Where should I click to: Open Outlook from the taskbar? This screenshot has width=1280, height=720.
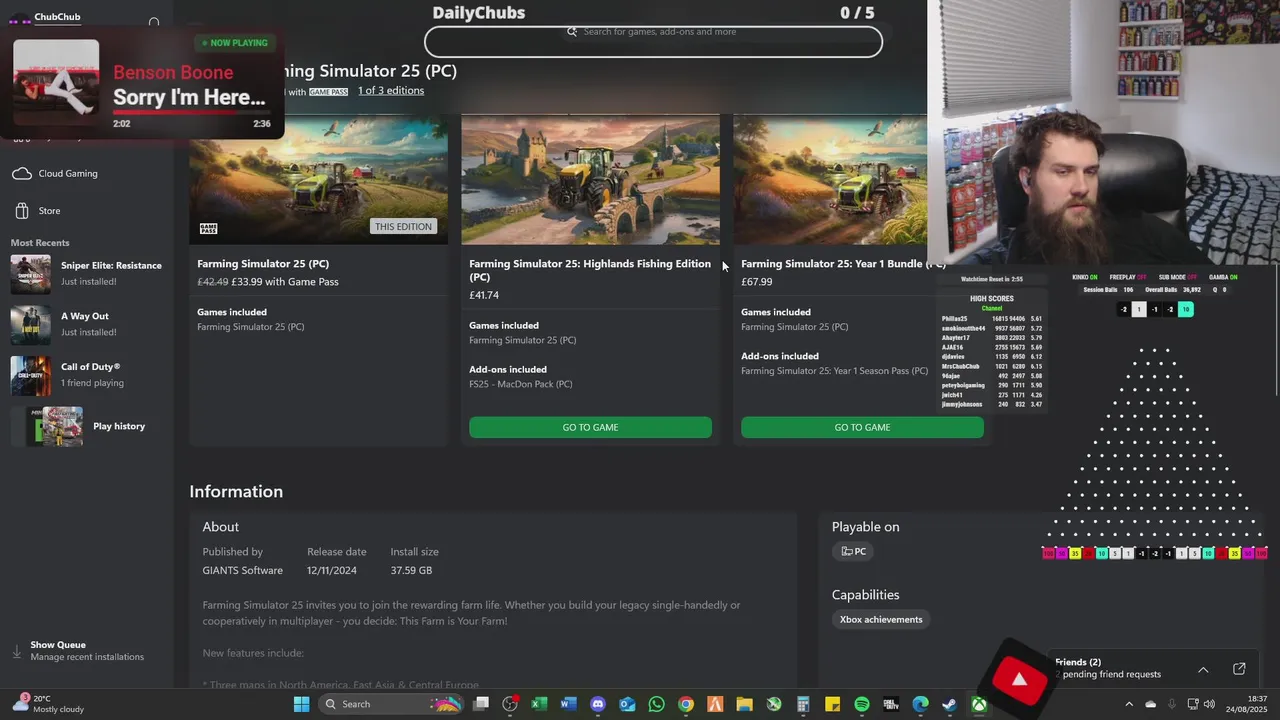coord(627,704)
